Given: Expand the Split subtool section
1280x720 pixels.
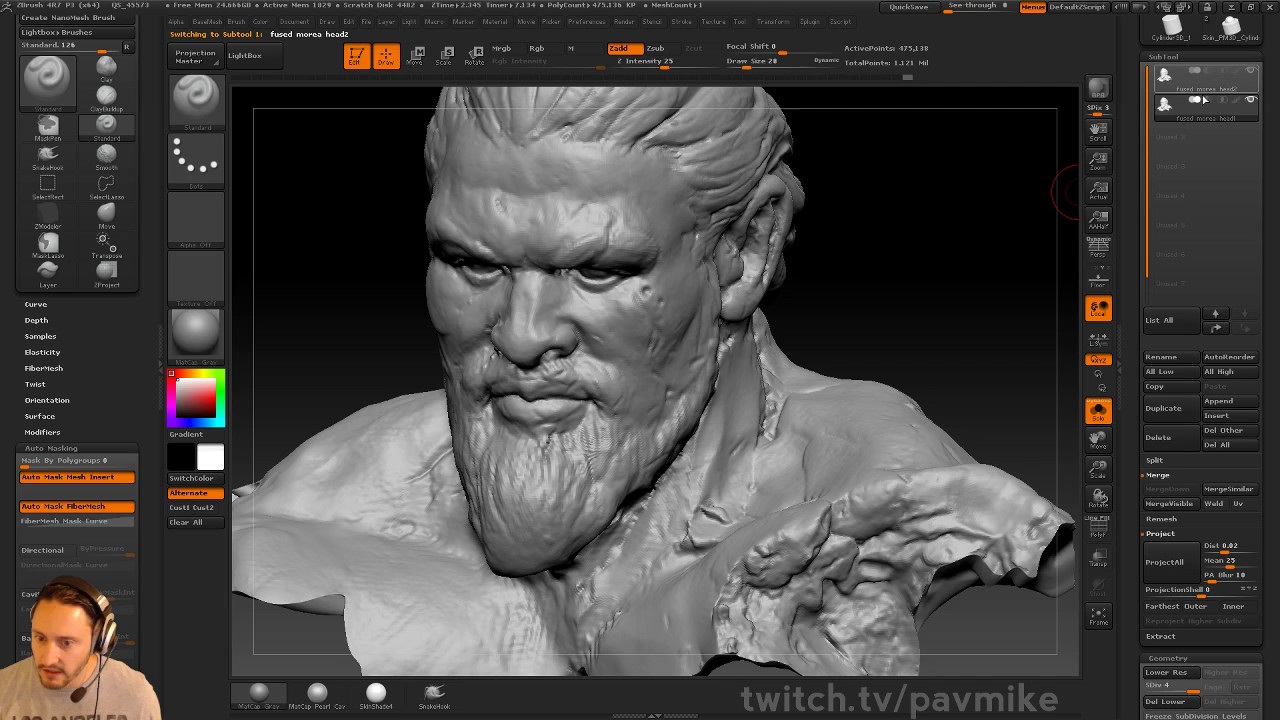Looking at the screenshot, I should tap(1155, 460).
